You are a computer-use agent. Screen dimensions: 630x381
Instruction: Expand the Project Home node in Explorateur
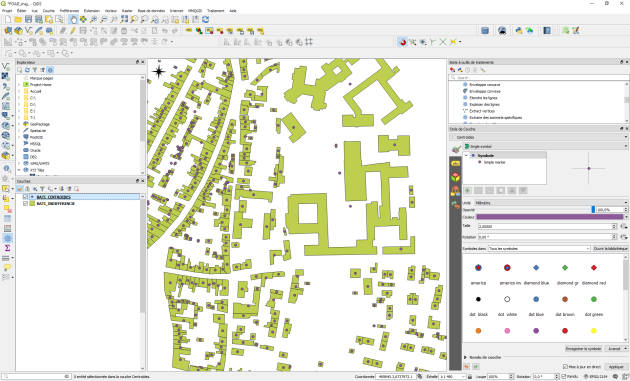pos(18,85)
